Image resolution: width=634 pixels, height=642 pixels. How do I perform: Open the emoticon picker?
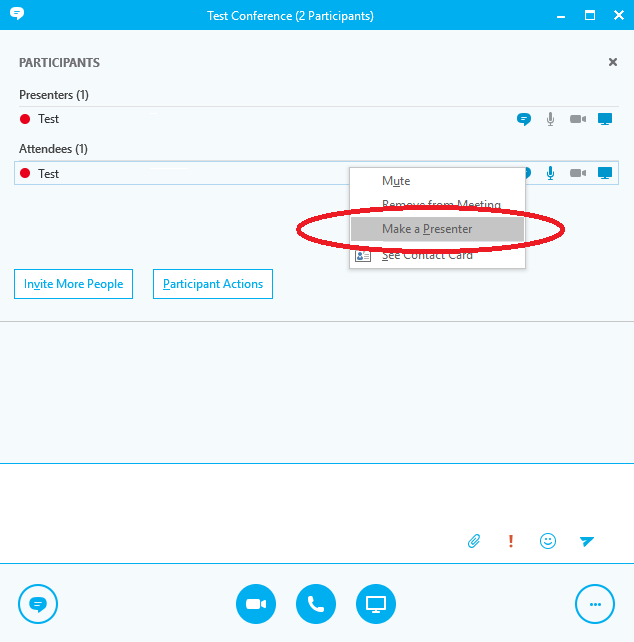pyautogui.click(x=548, y=541)
